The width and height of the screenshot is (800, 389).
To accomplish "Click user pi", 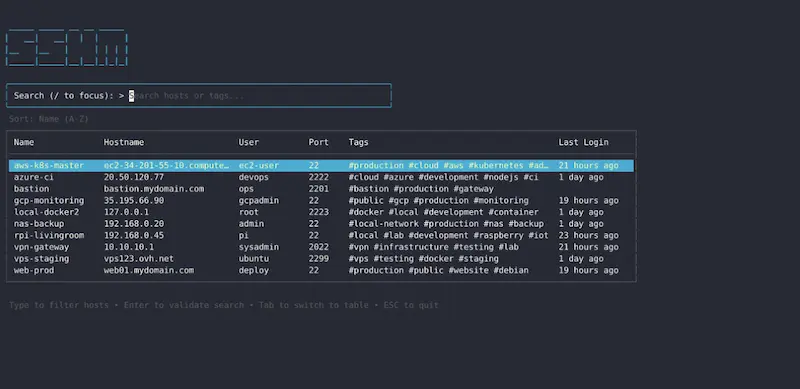I will 243,235.
